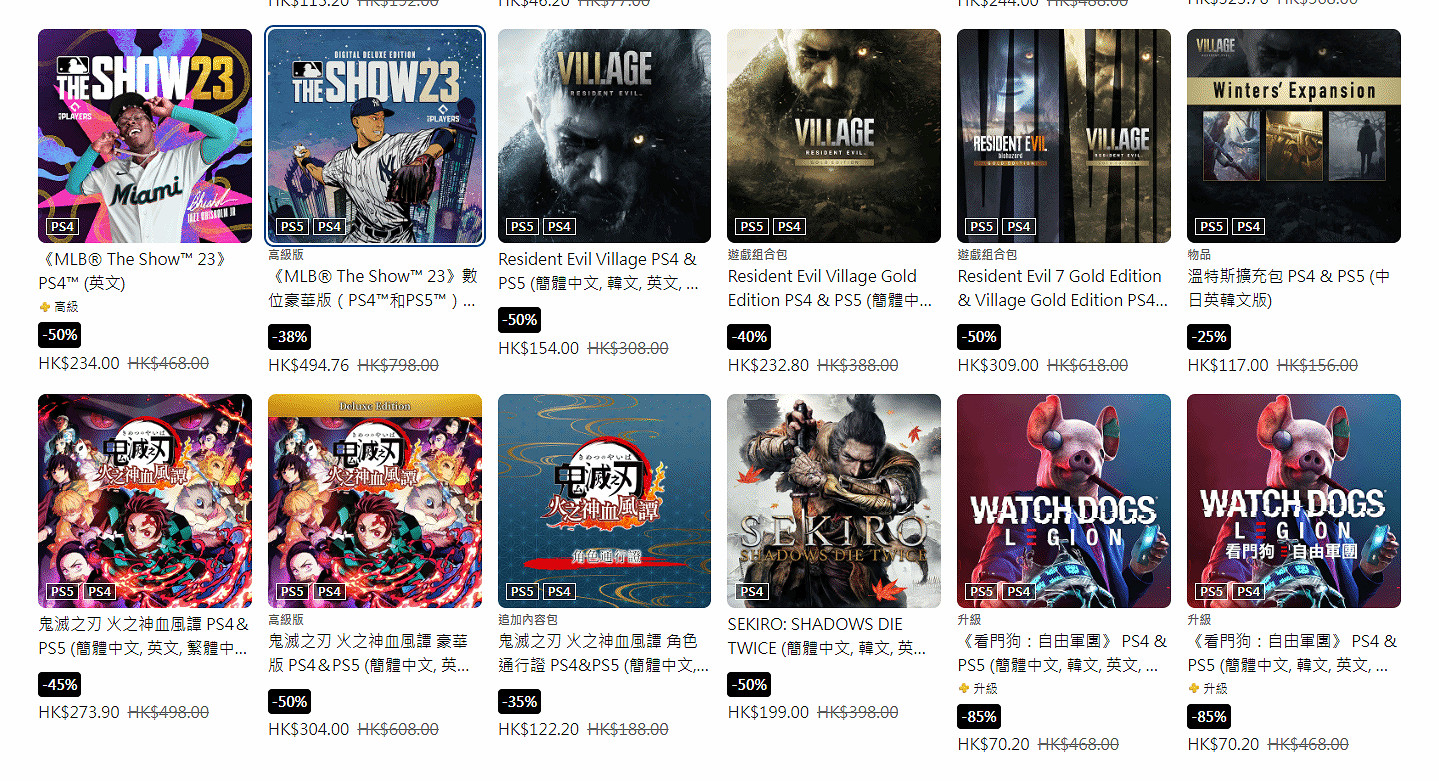Open Demon Slayer character pass add-on cover
Viewport: 1439px width, 781px height.
[605, 501]
